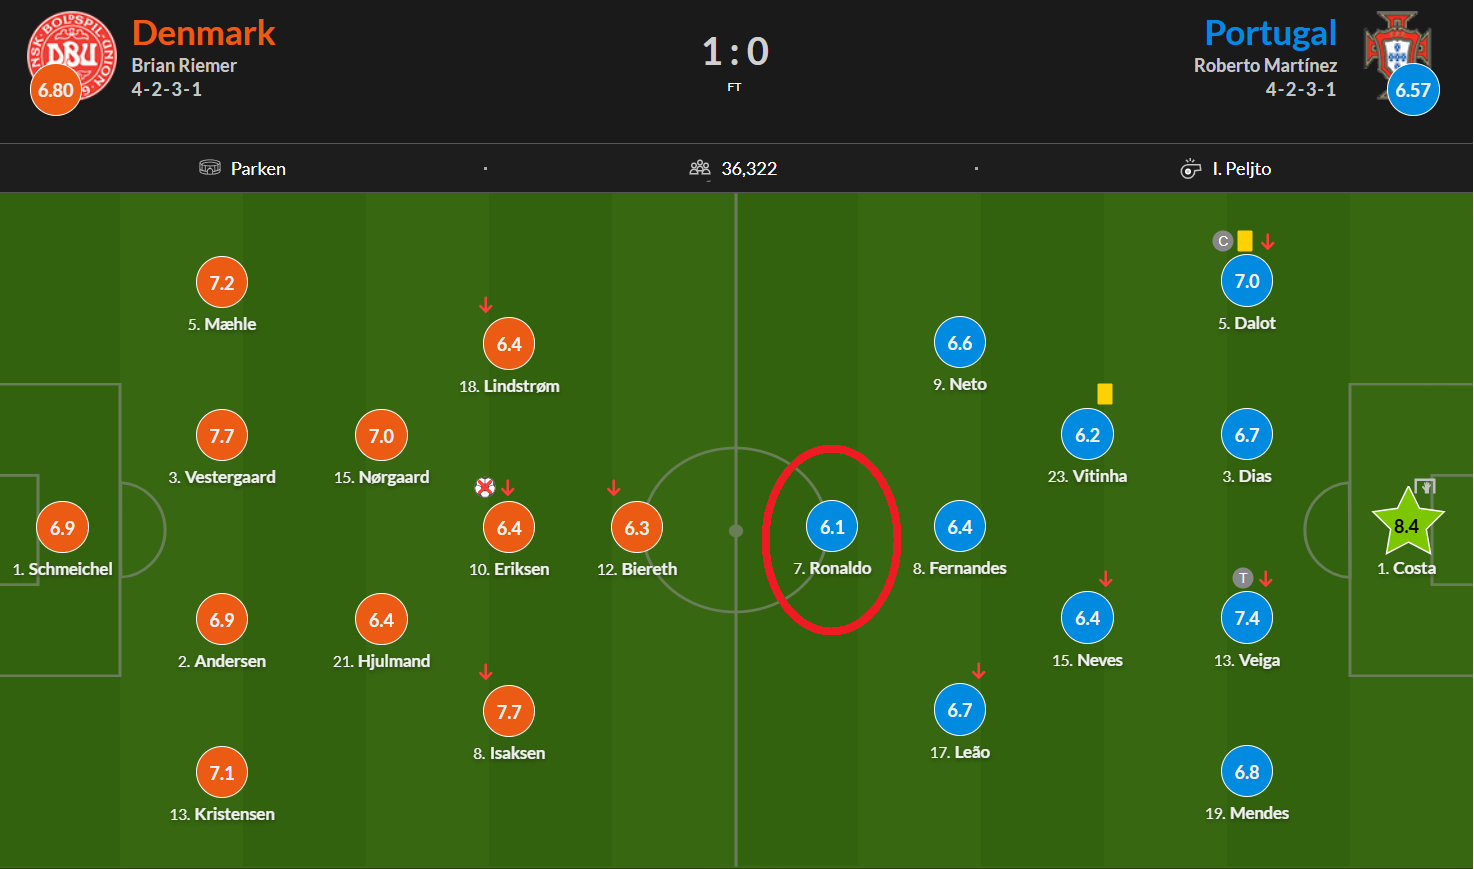The width and height of the screenshot is (1474, 869).
Task: Select Veiga's 7.4 rating circle
Action: click(1247, 618)
